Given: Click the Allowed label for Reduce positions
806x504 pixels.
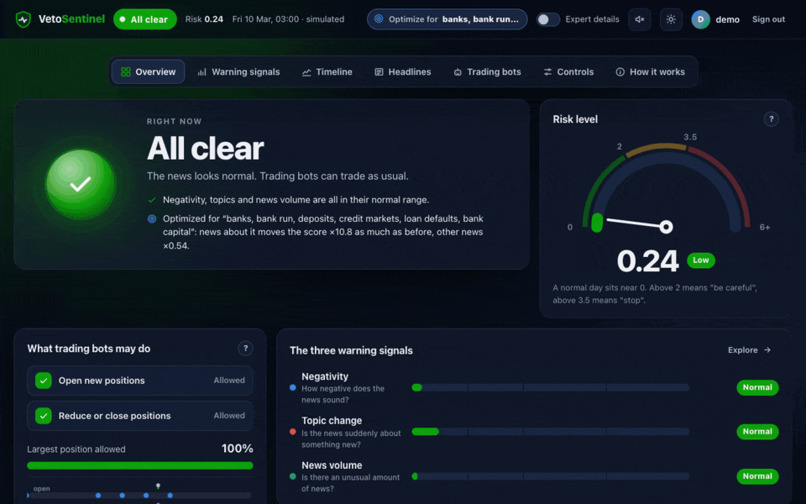Looking at the screenshot, I should 229,416.
